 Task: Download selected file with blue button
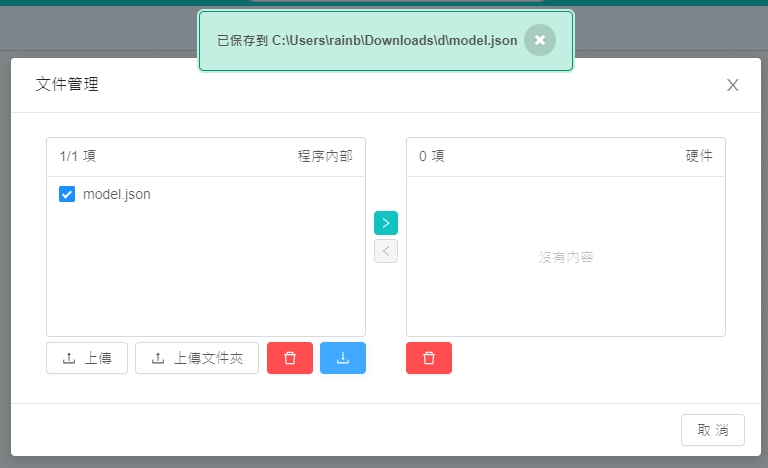tap(343, 358)
